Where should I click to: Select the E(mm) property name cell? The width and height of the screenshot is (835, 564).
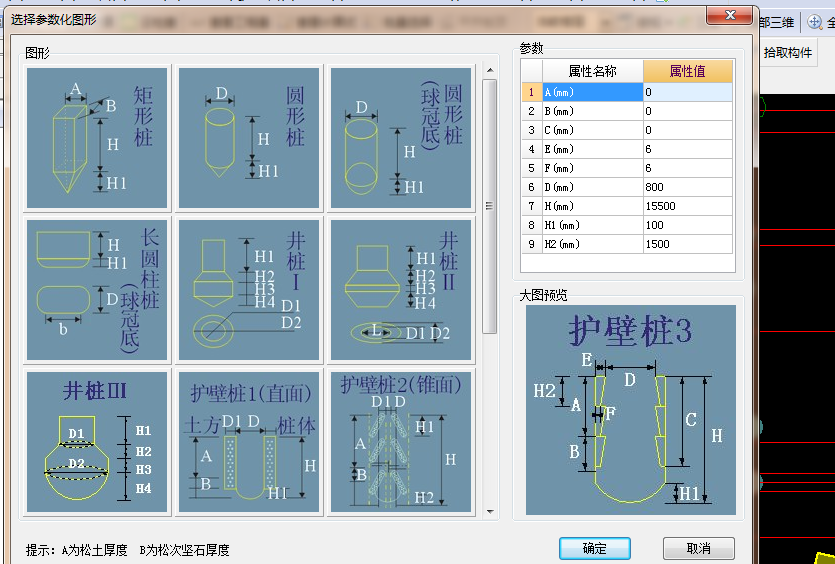pos(593,149)
